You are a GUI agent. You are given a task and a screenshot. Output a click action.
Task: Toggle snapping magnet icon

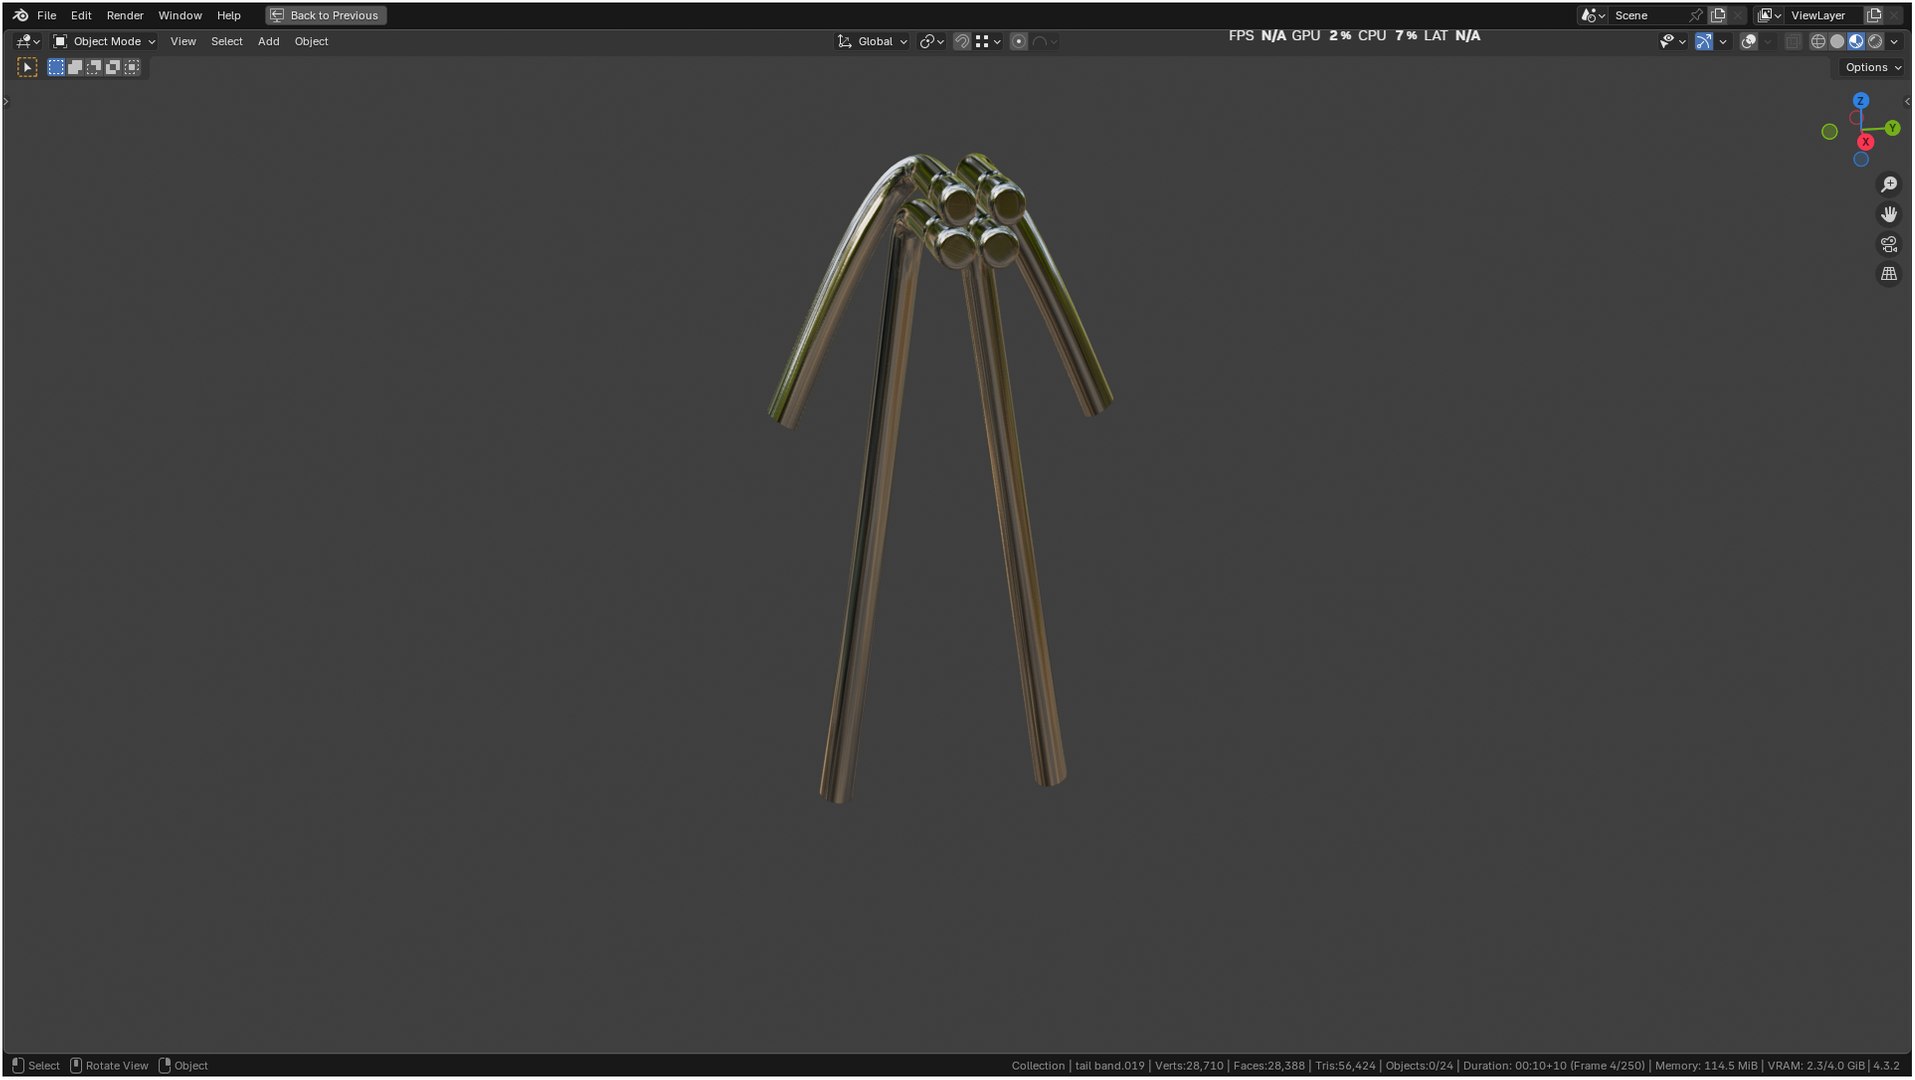[x=962, y=41]
